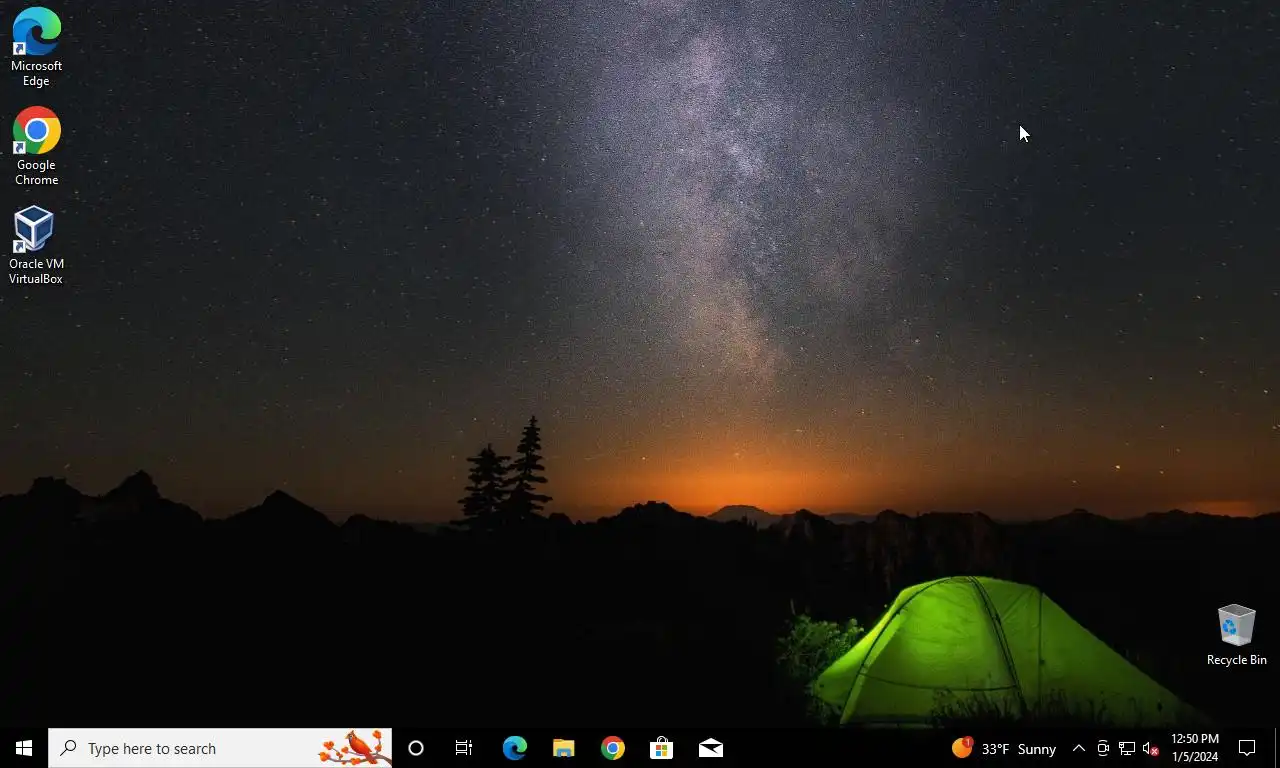Open Task View from the taskbar
Viewport: 1280px width, 768px height.
(464, 748)
